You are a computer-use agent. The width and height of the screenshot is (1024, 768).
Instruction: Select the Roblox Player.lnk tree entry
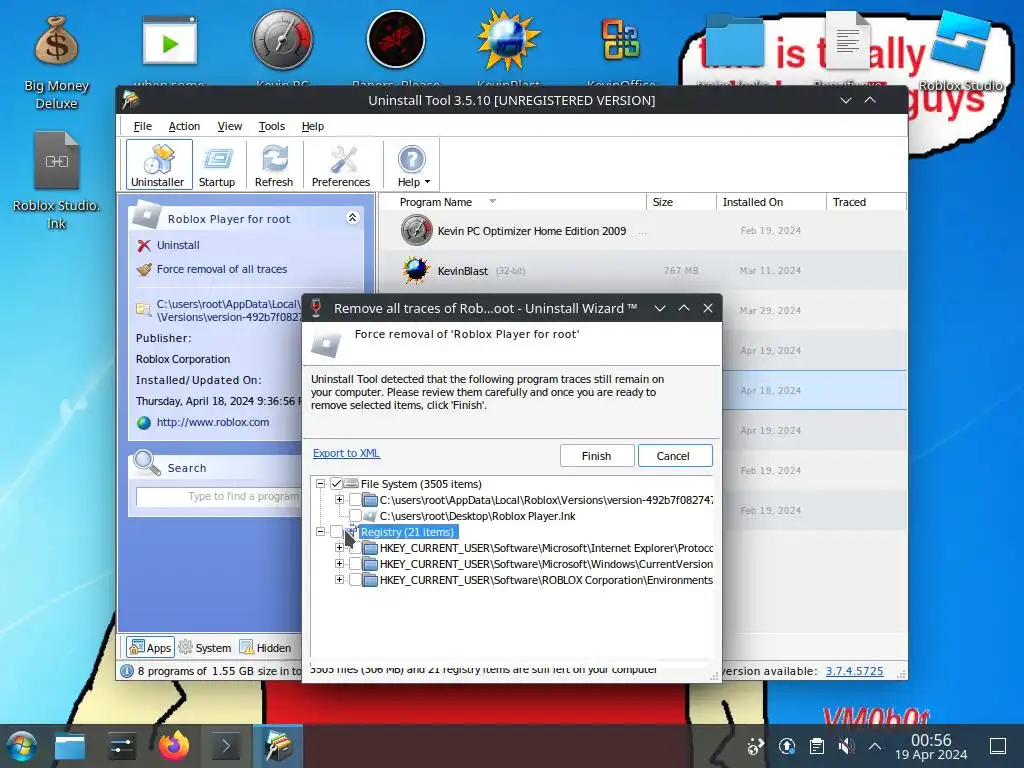tap(477, 516)
